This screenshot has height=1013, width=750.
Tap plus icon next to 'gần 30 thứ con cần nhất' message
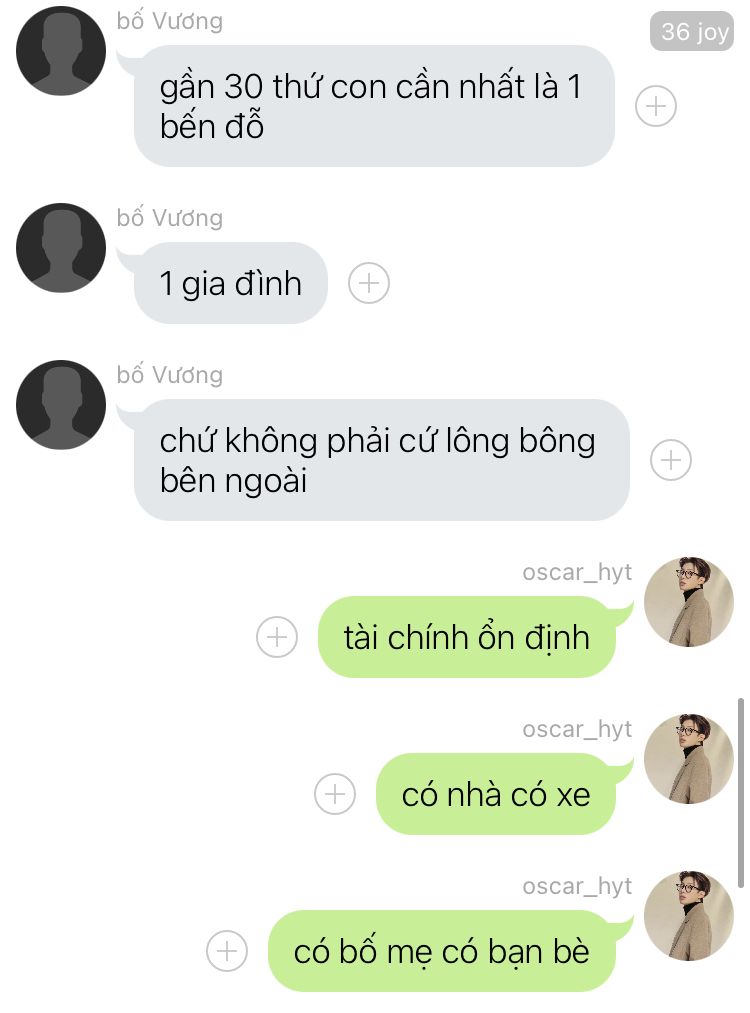pos(656,106)
